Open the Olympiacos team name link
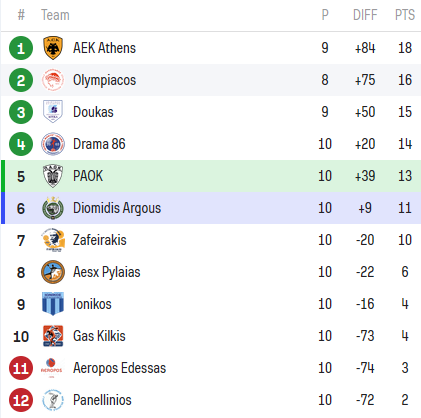The height and width of the screenshot is (418, 421). (104, 80)
